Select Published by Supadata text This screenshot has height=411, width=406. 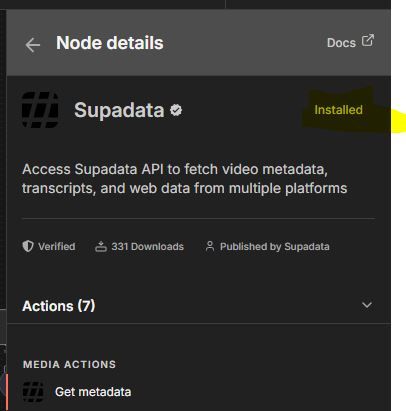[x=275, y=247]
